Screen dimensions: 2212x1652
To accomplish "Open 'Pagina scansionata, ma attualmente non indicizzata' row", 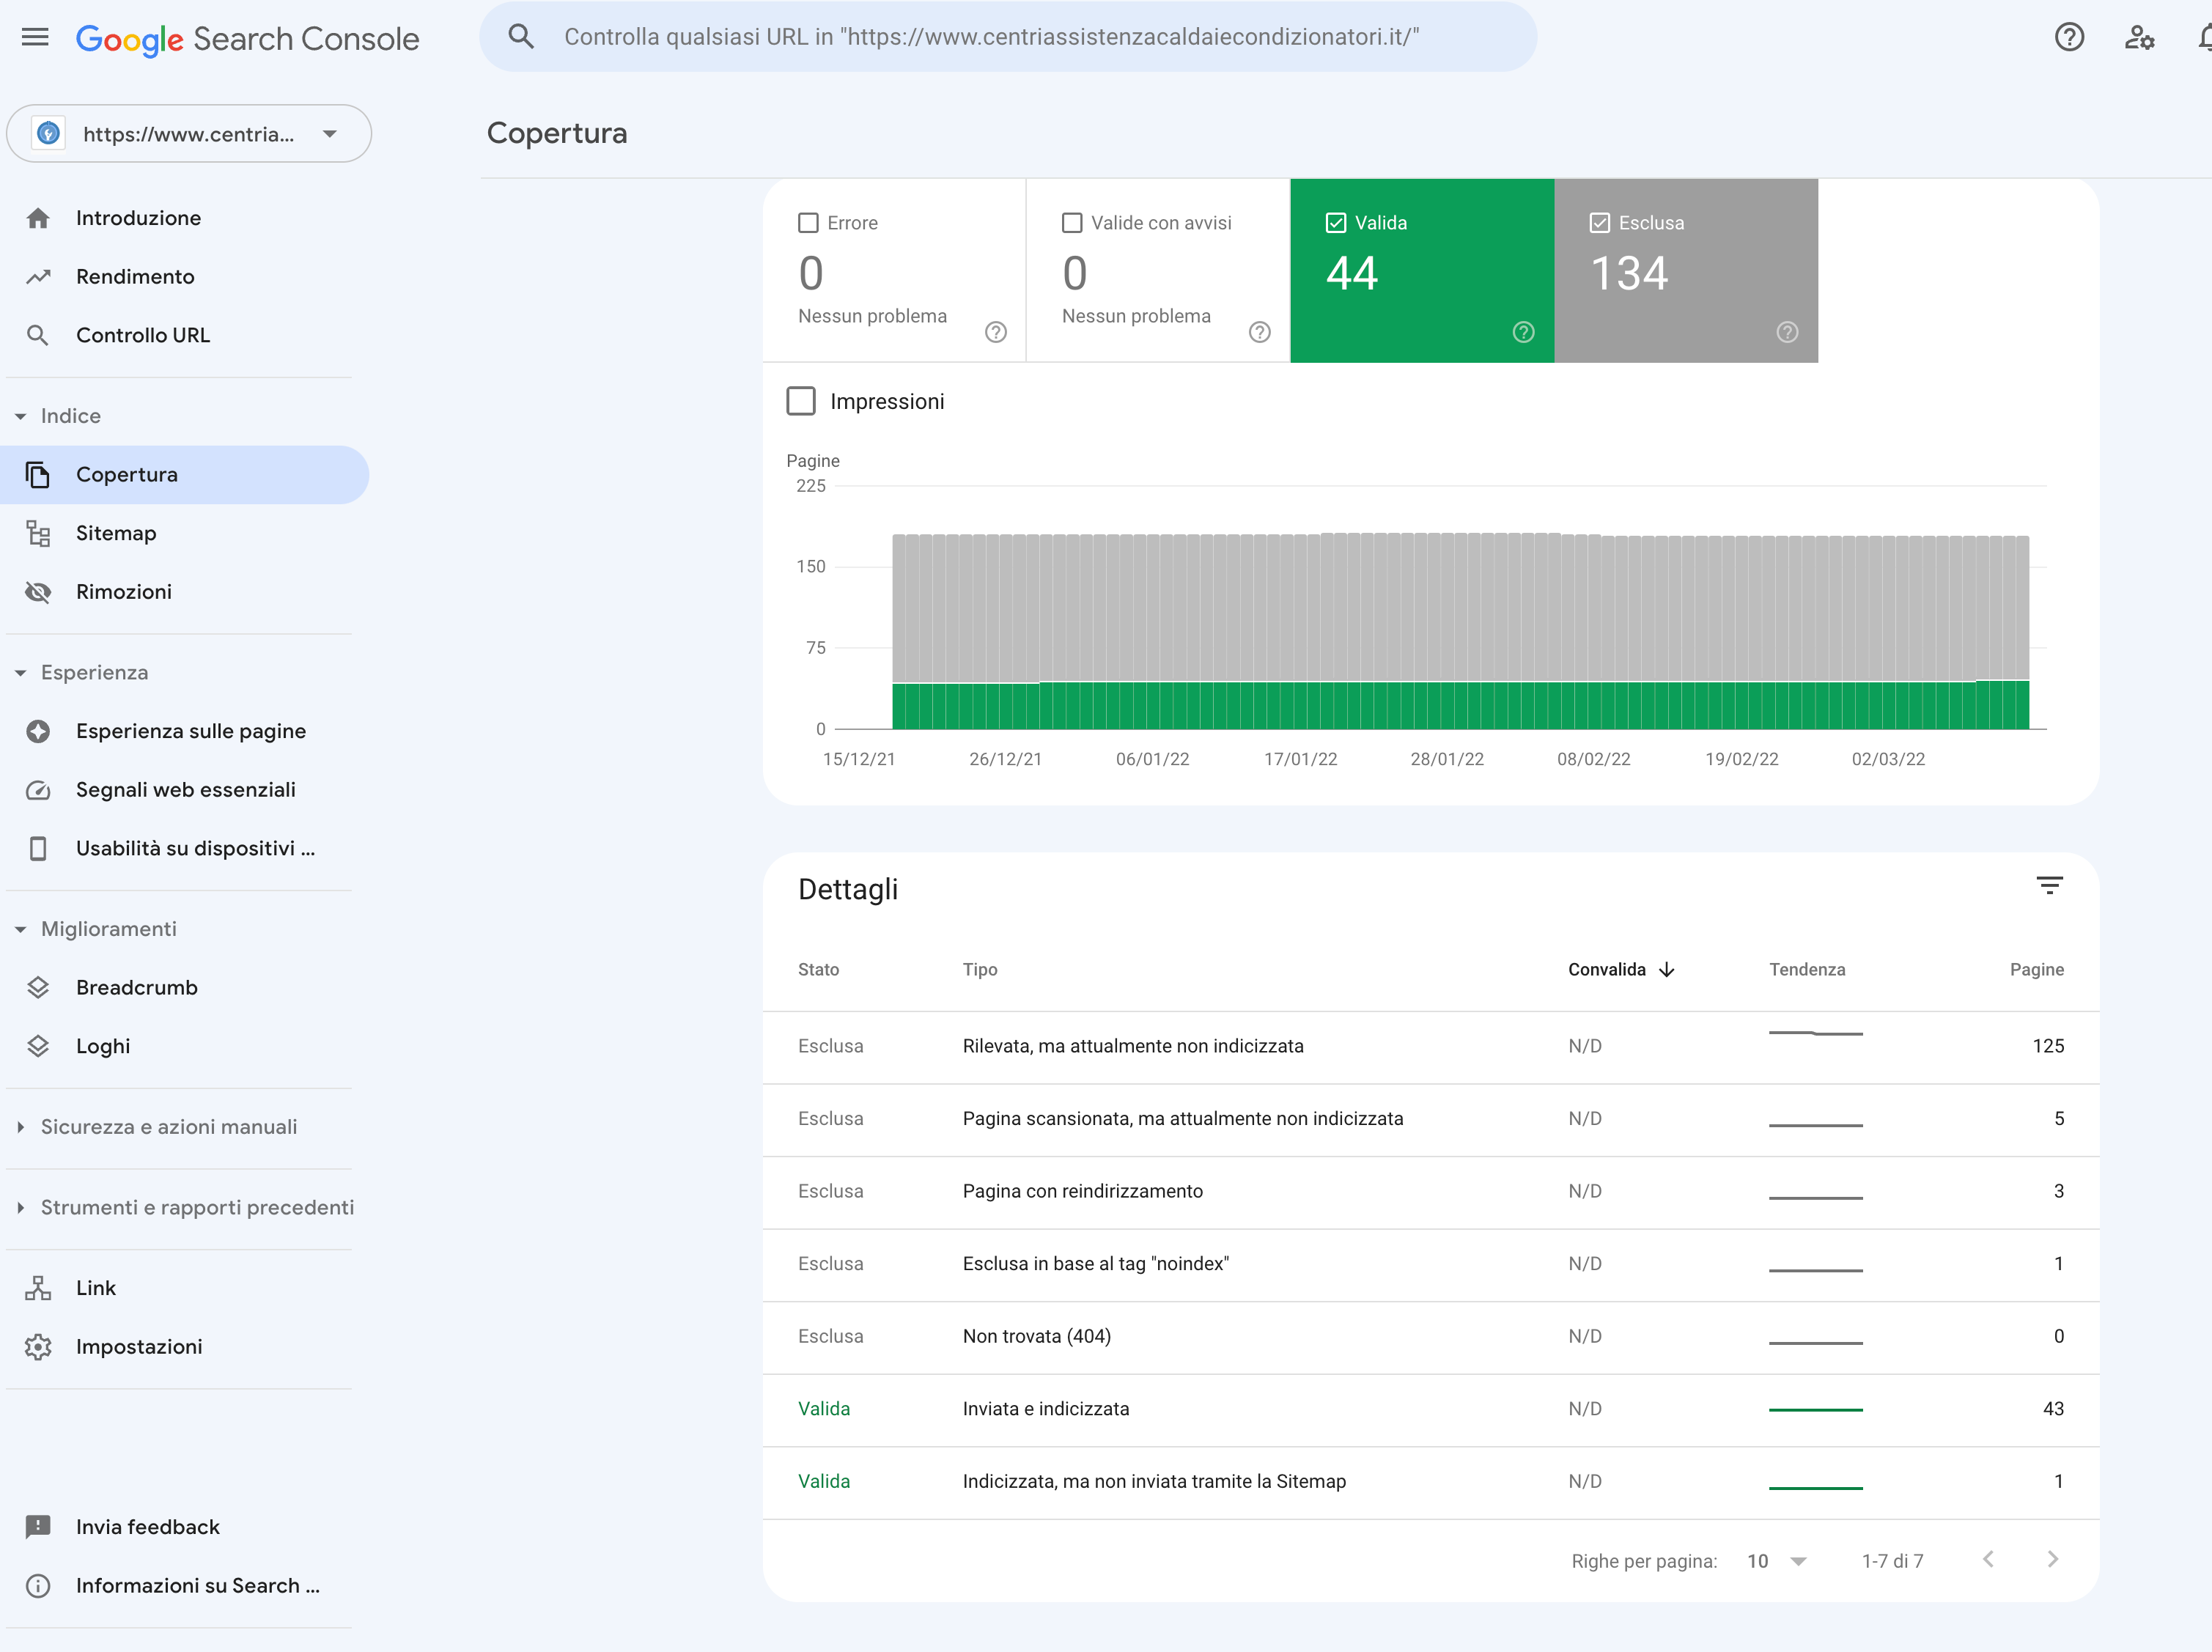I will [1431, 1119].
